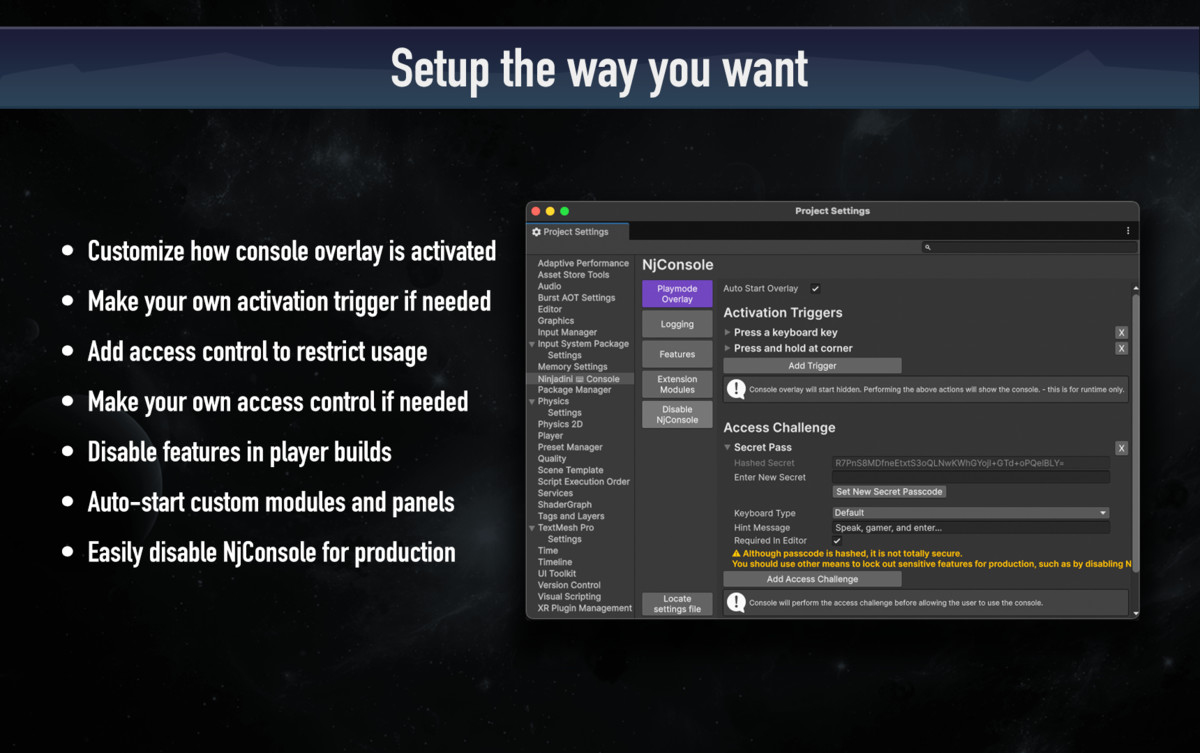This screenshot has height=753, width=1200.
Task: Select Adaptive Performance in settings list
Action: pyautogui.click(x=583, y=264)
